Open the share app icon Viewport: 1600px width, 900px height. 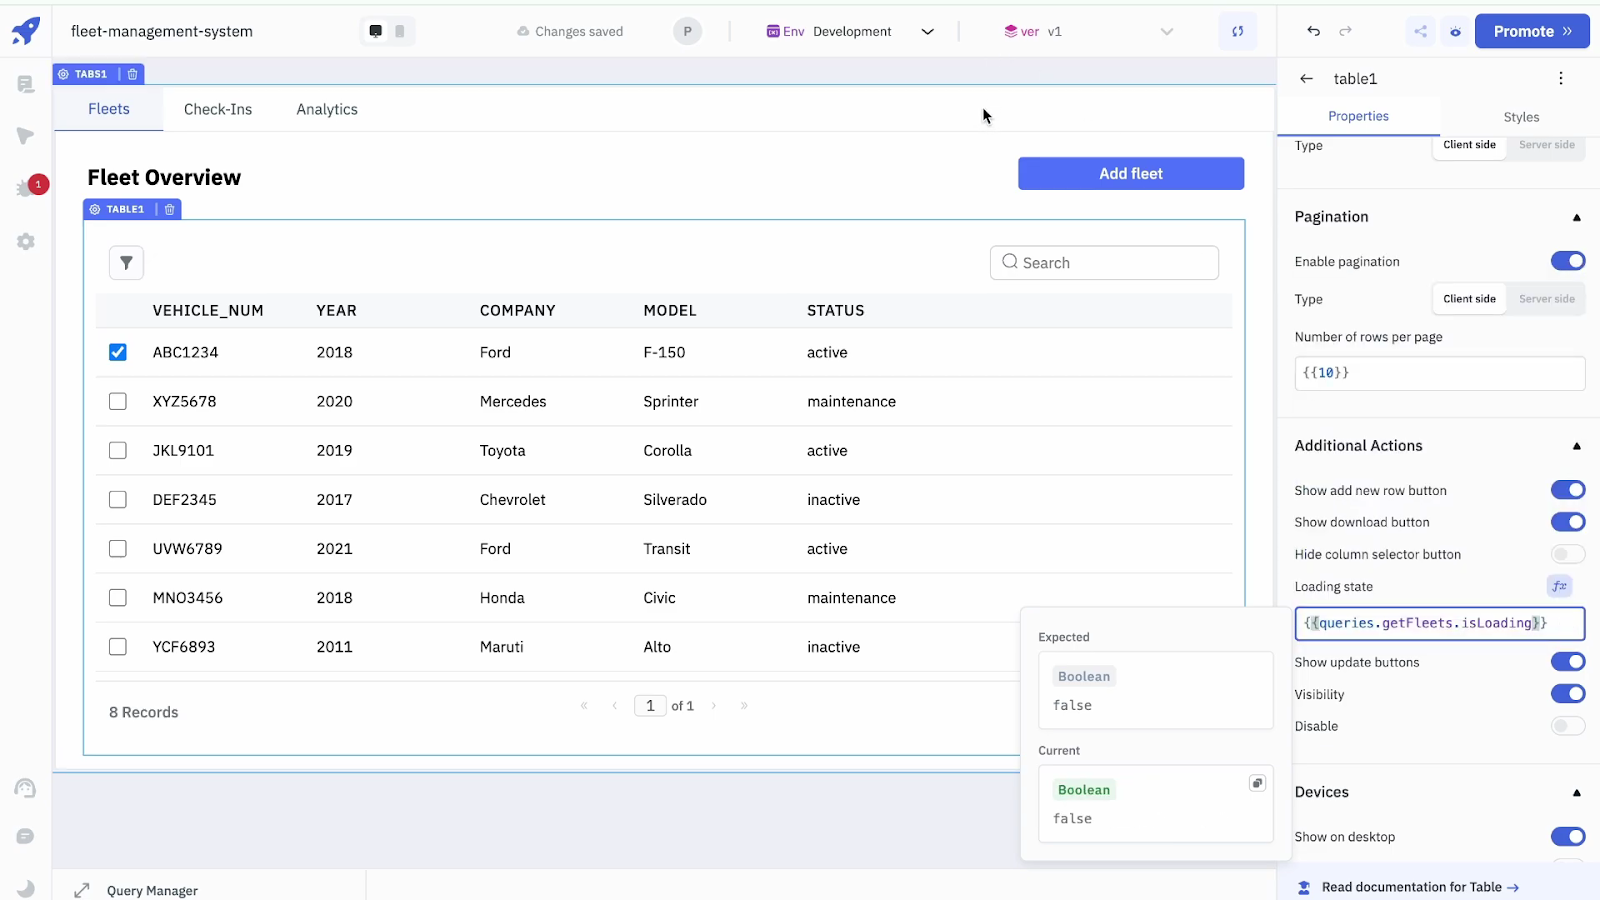[1421, 31]
